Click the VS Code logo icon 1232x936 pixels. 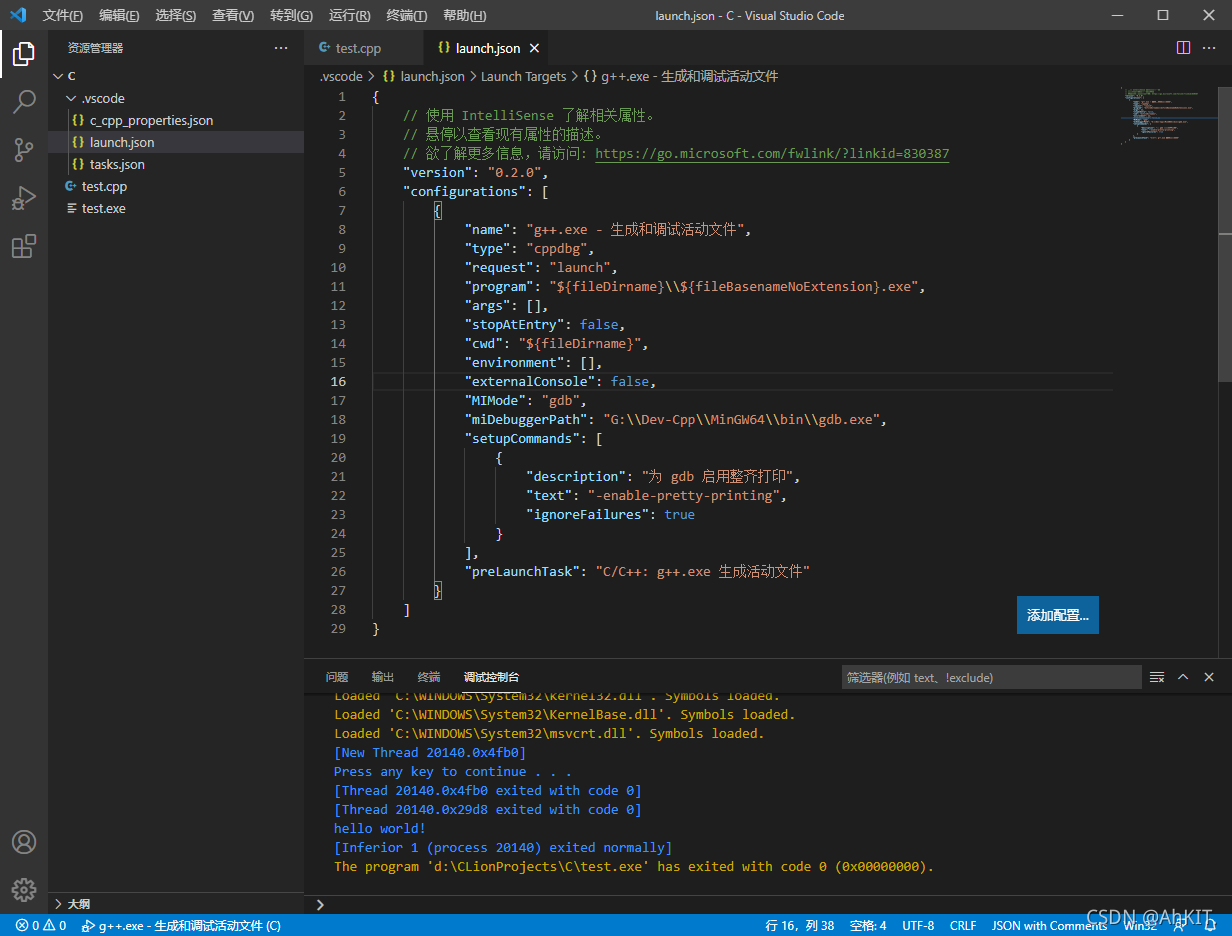click(18, 15)
